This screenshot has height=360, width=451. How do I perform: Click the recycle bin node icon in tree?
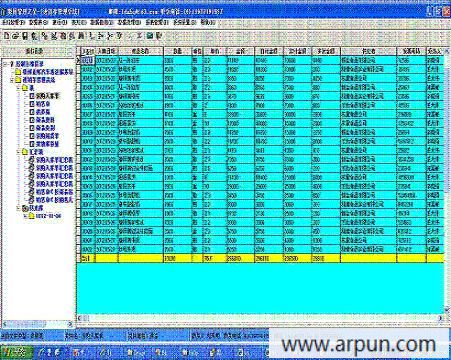click(x=25, y=208)
